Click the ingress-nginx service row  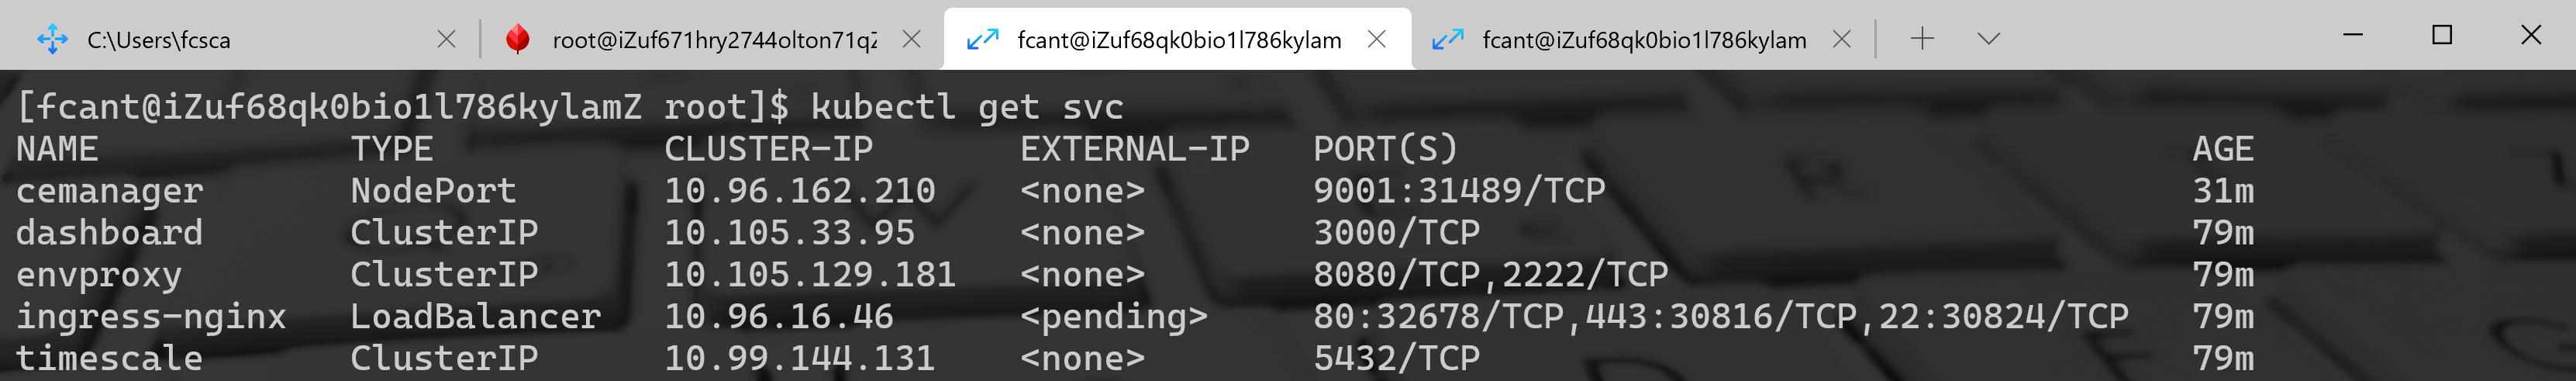[1135, 316]
